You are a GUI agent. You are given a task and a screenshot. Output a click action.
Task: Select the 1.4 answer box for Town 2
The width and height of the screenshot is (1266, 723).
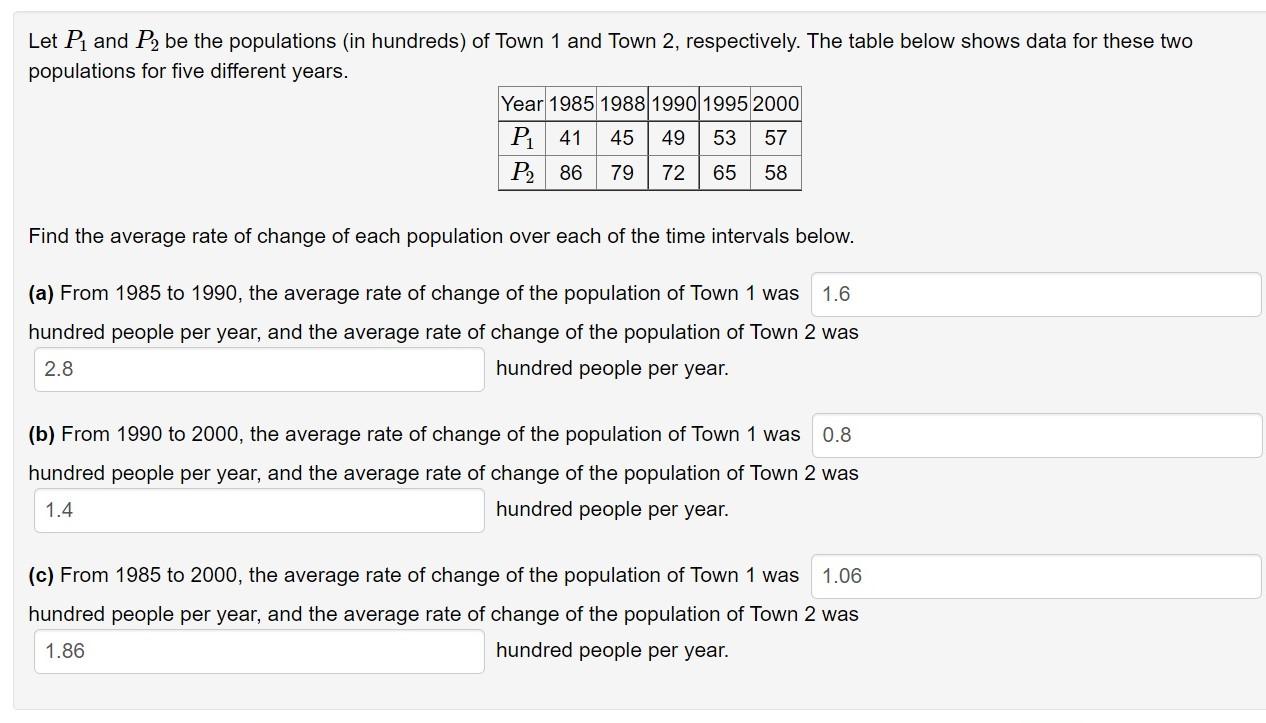click(258, 510)
